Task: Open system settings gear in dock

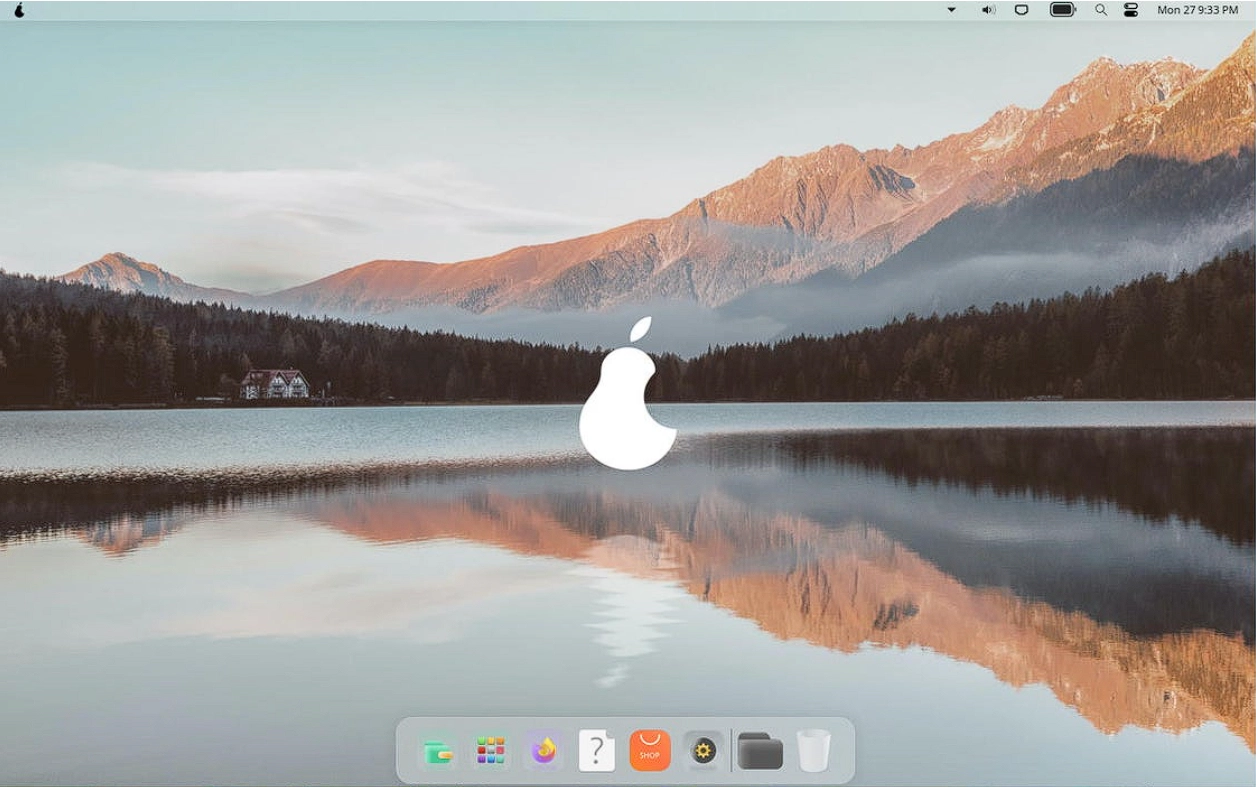Action: 703,750
